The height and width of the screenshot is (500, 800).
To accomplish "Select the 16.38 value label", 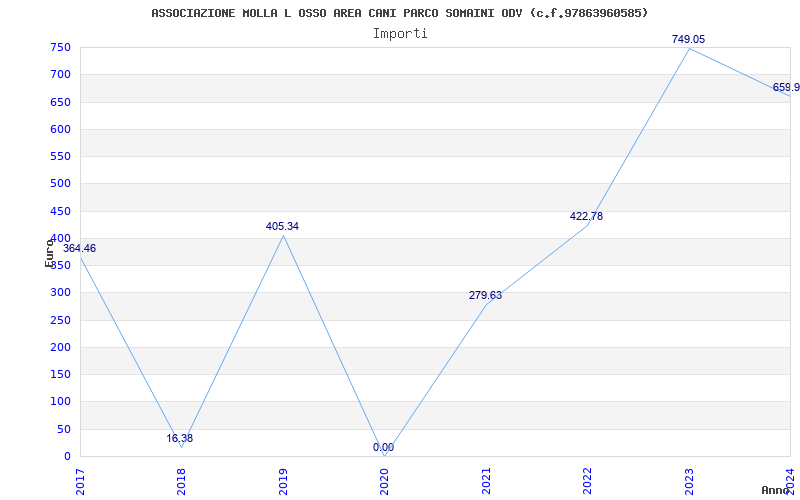I will pyautogui.click(x=180, y=438).
